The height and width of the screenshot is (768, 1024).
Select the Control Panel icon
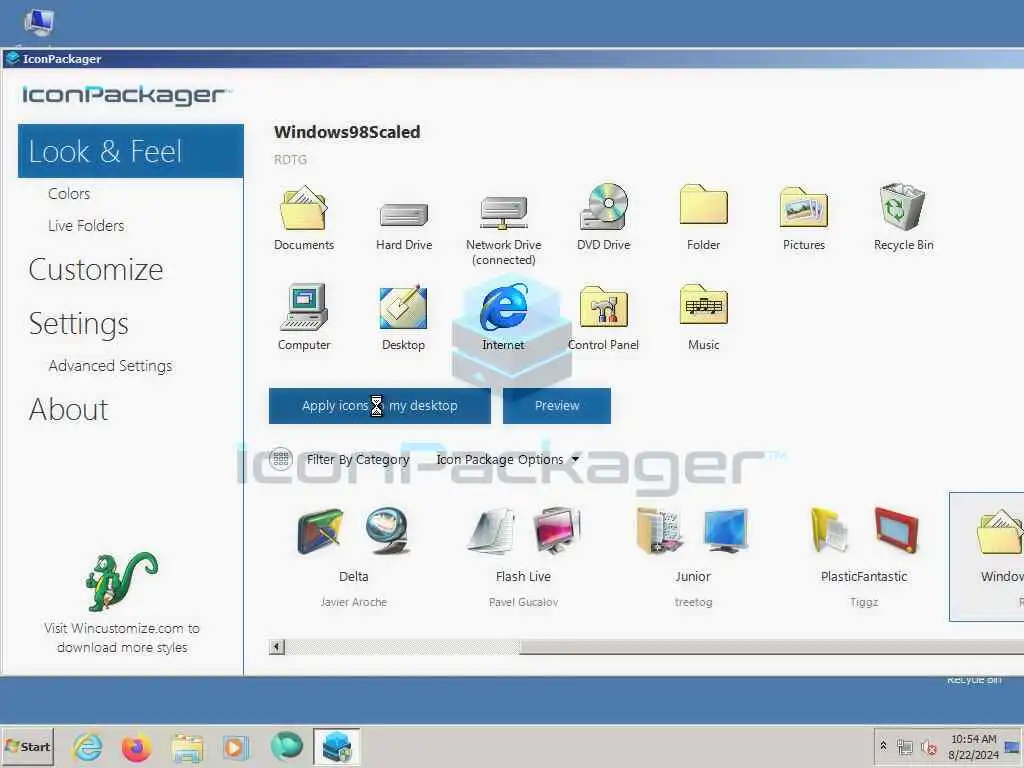603,306
